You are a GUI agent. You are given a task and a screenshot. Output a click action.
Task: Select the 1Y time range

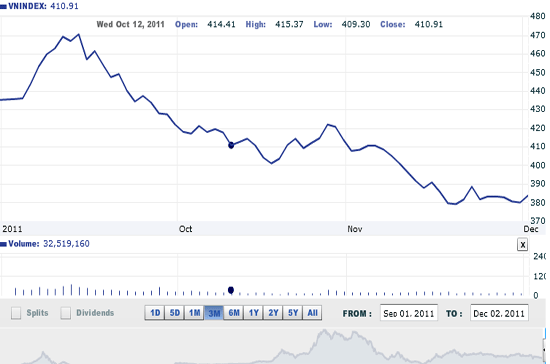point(253,313)
